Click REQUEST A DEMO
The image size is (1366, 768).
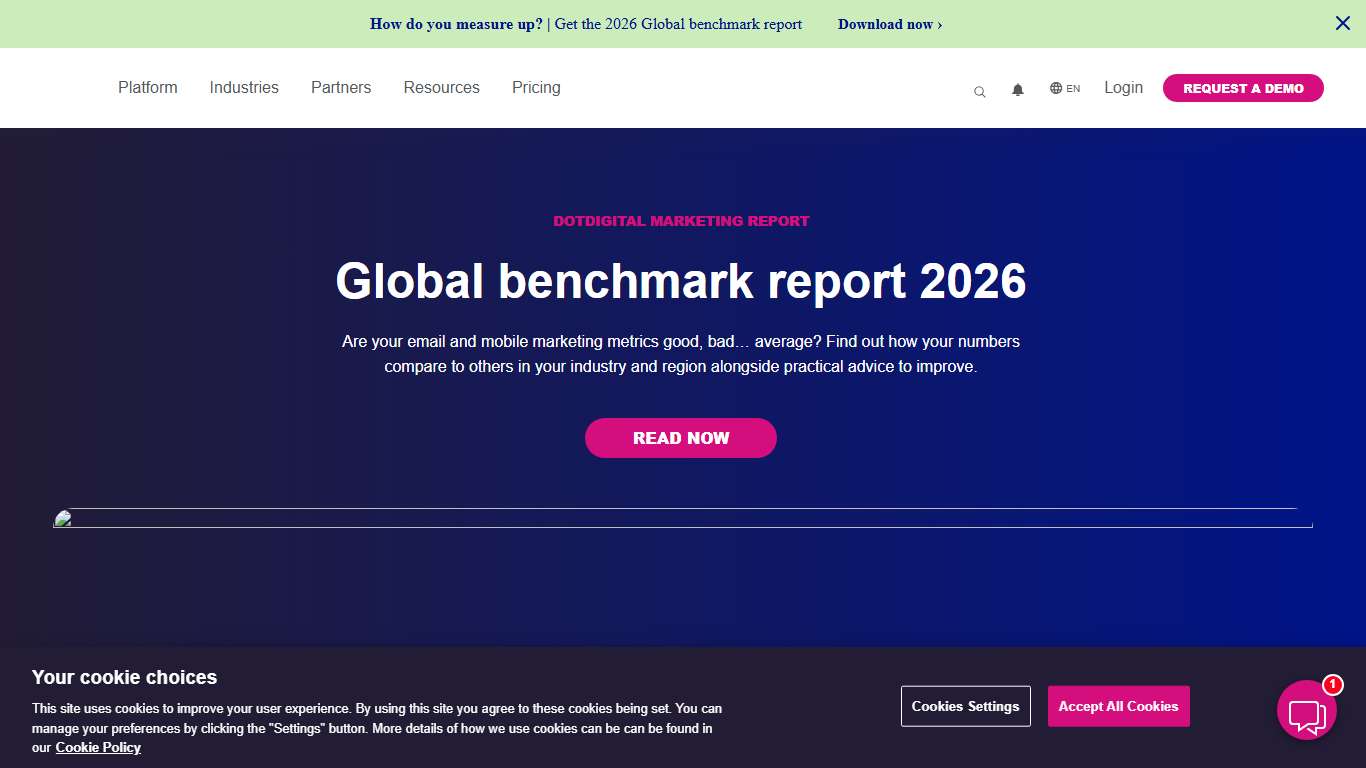(x=1242, y=88)
